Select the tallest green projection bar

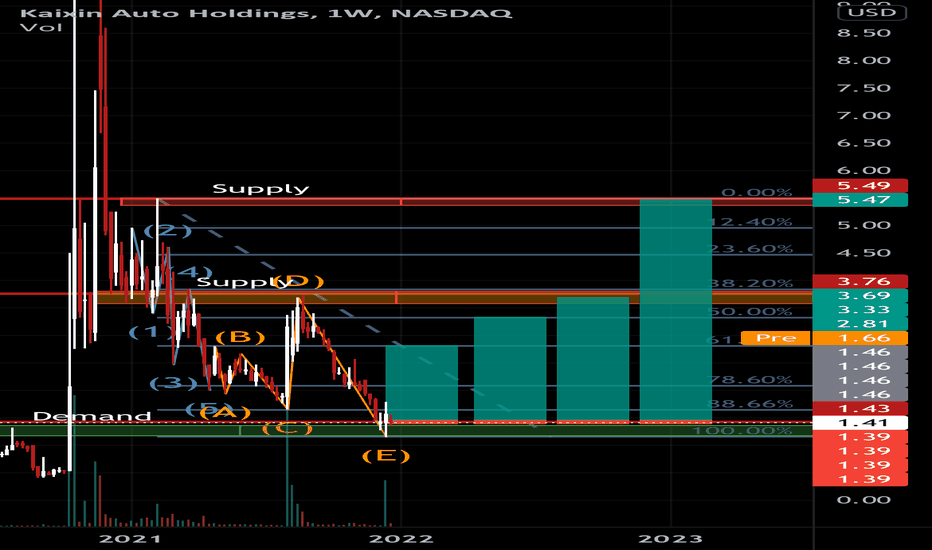pos(676,312)
